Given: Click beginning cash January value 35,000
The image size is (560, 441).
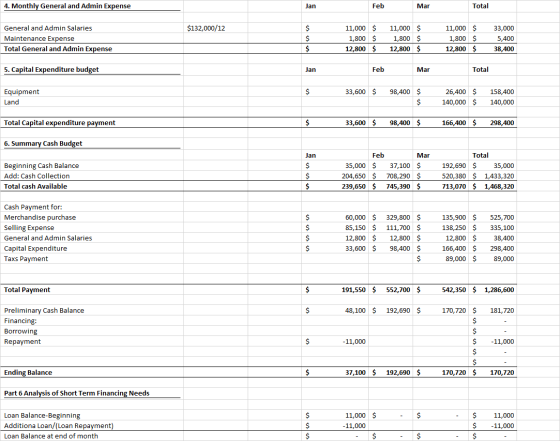Looking at the screenshot, I should pos(355,166).
